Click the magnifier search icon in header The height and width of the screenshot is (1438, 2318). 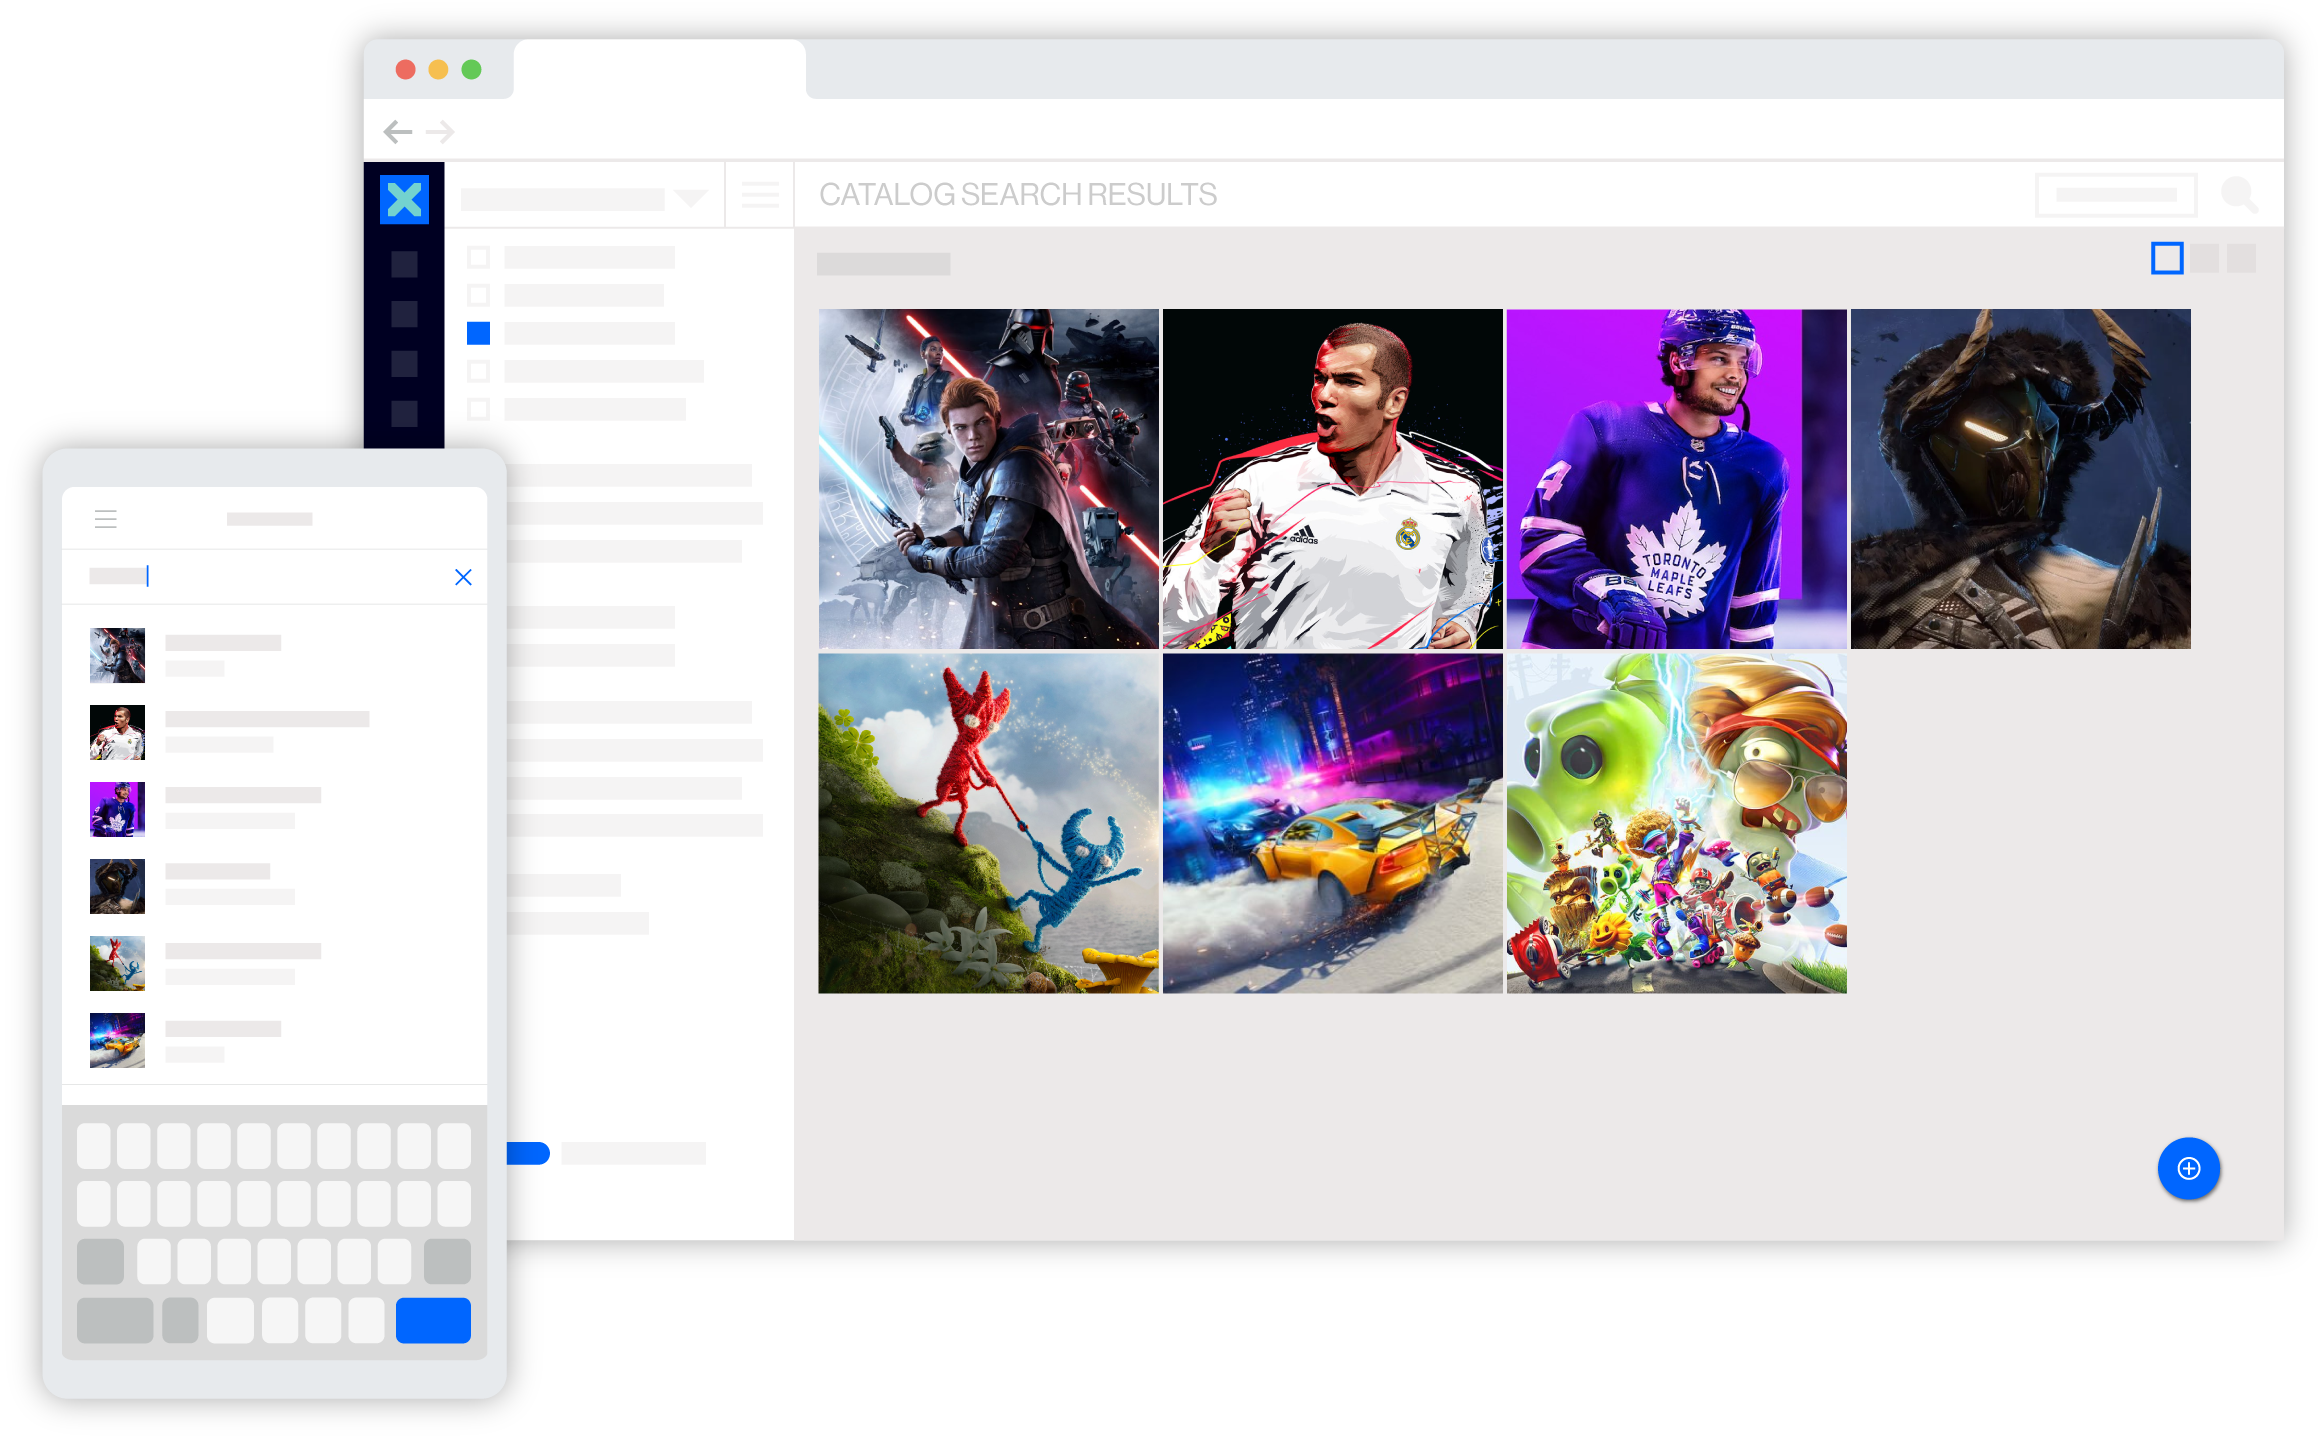pyautogui.click(x=2239, y=194)
